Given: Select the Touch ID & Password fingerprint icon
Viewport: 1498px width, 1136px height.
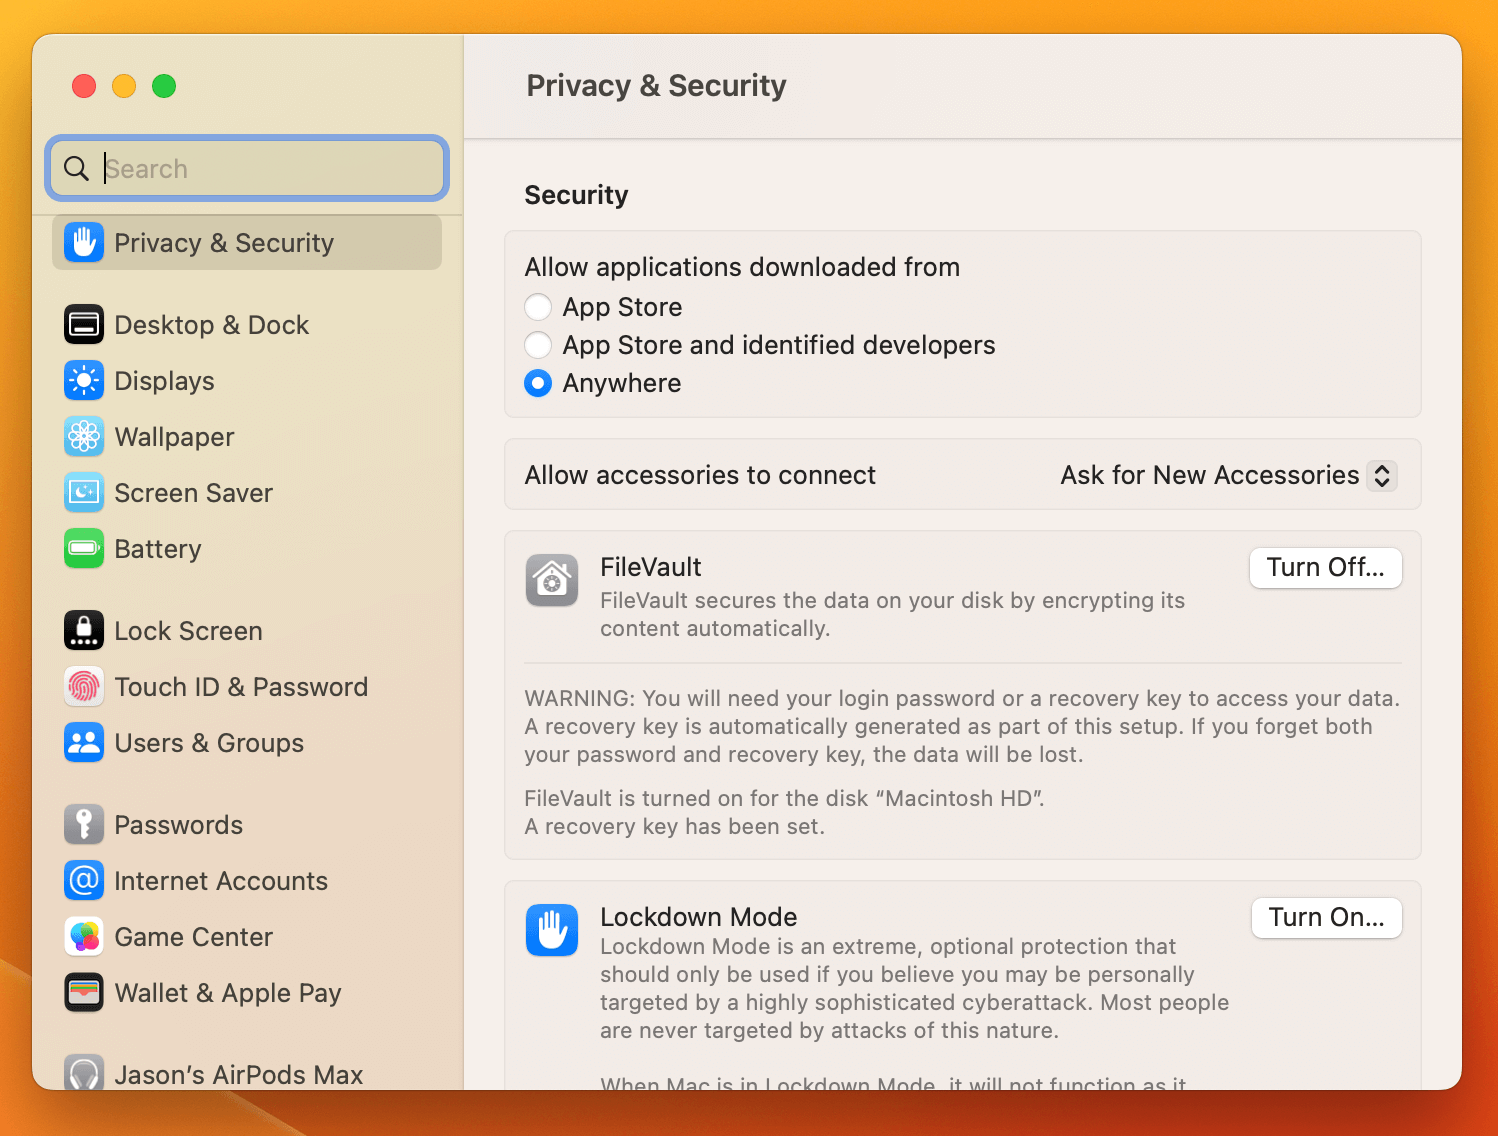Looking at the screenshot, I should click(x=84, y=686).
